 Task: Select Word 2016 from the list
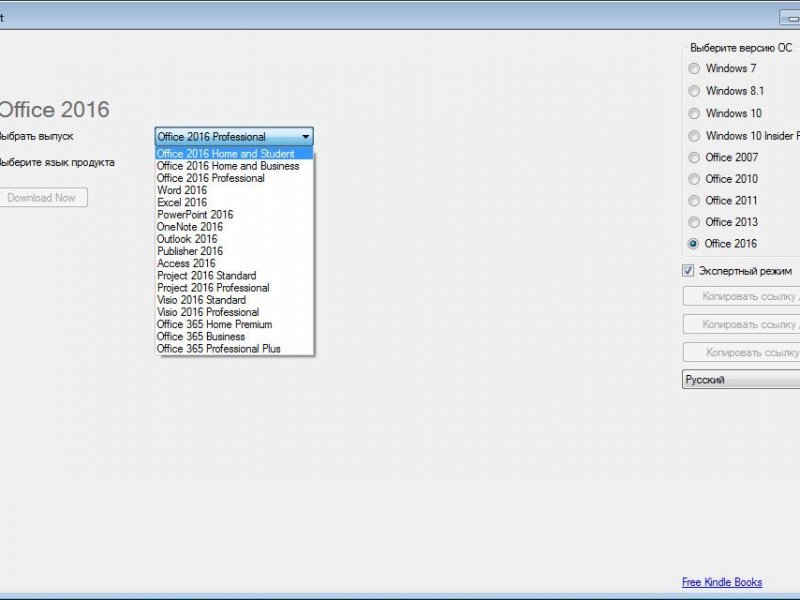tap(234, 190)
